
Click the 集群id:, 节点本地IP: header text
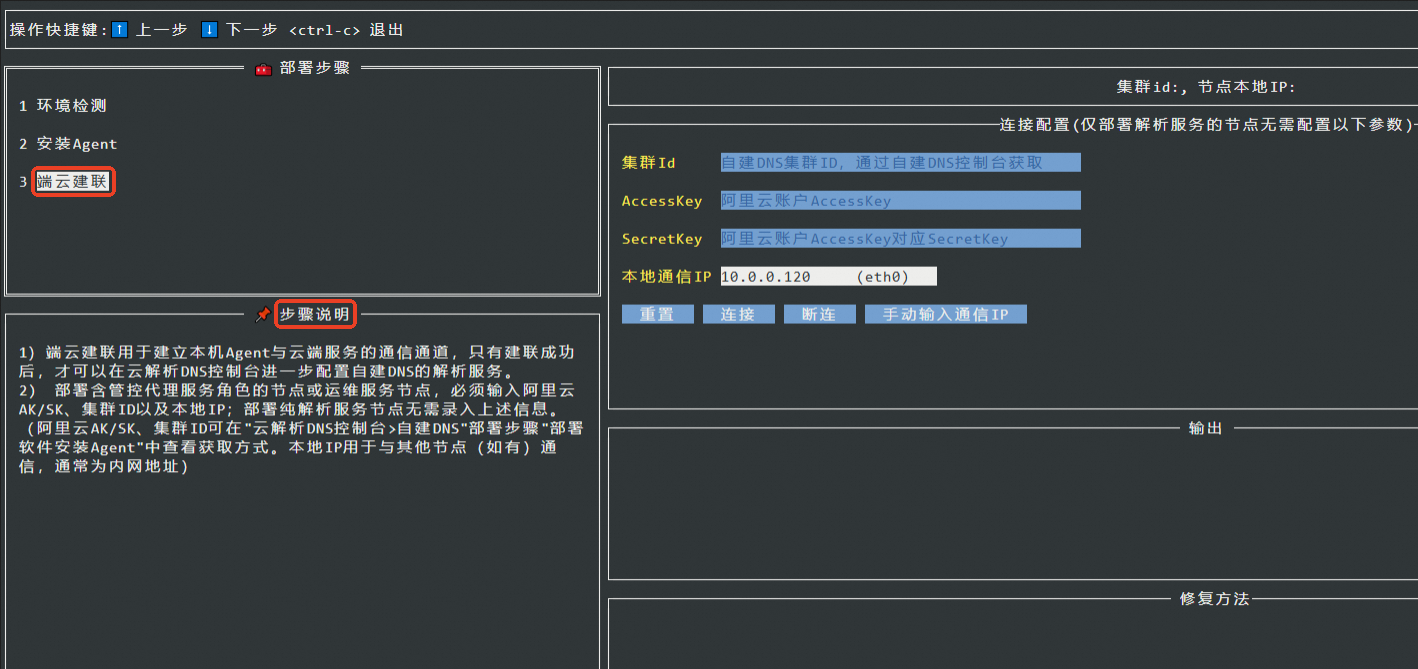click(x=1206, y=87)
